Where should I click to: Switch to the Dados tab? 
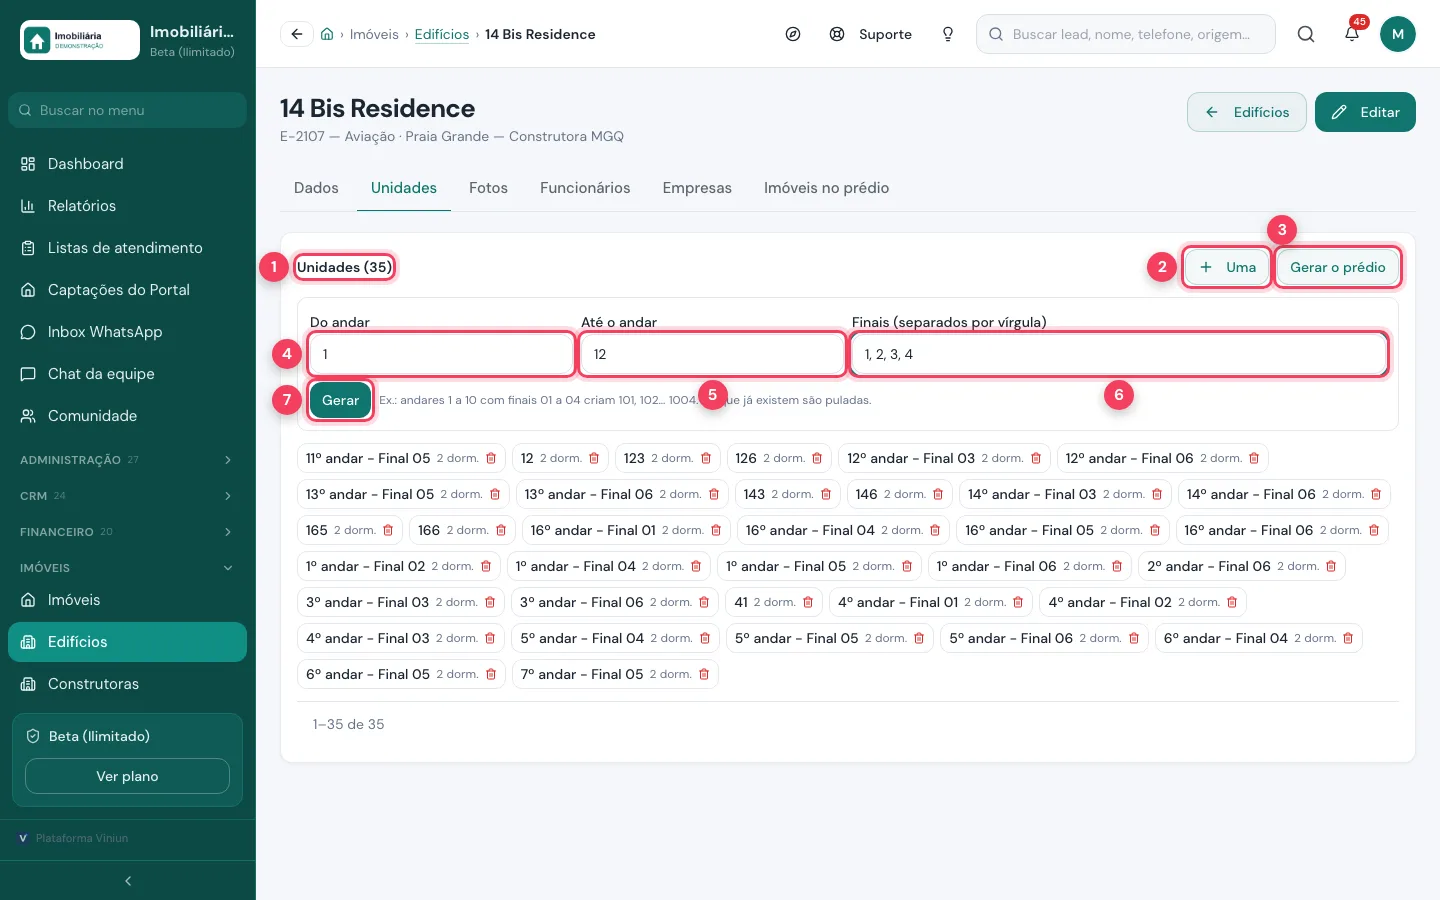click(316, 188)
